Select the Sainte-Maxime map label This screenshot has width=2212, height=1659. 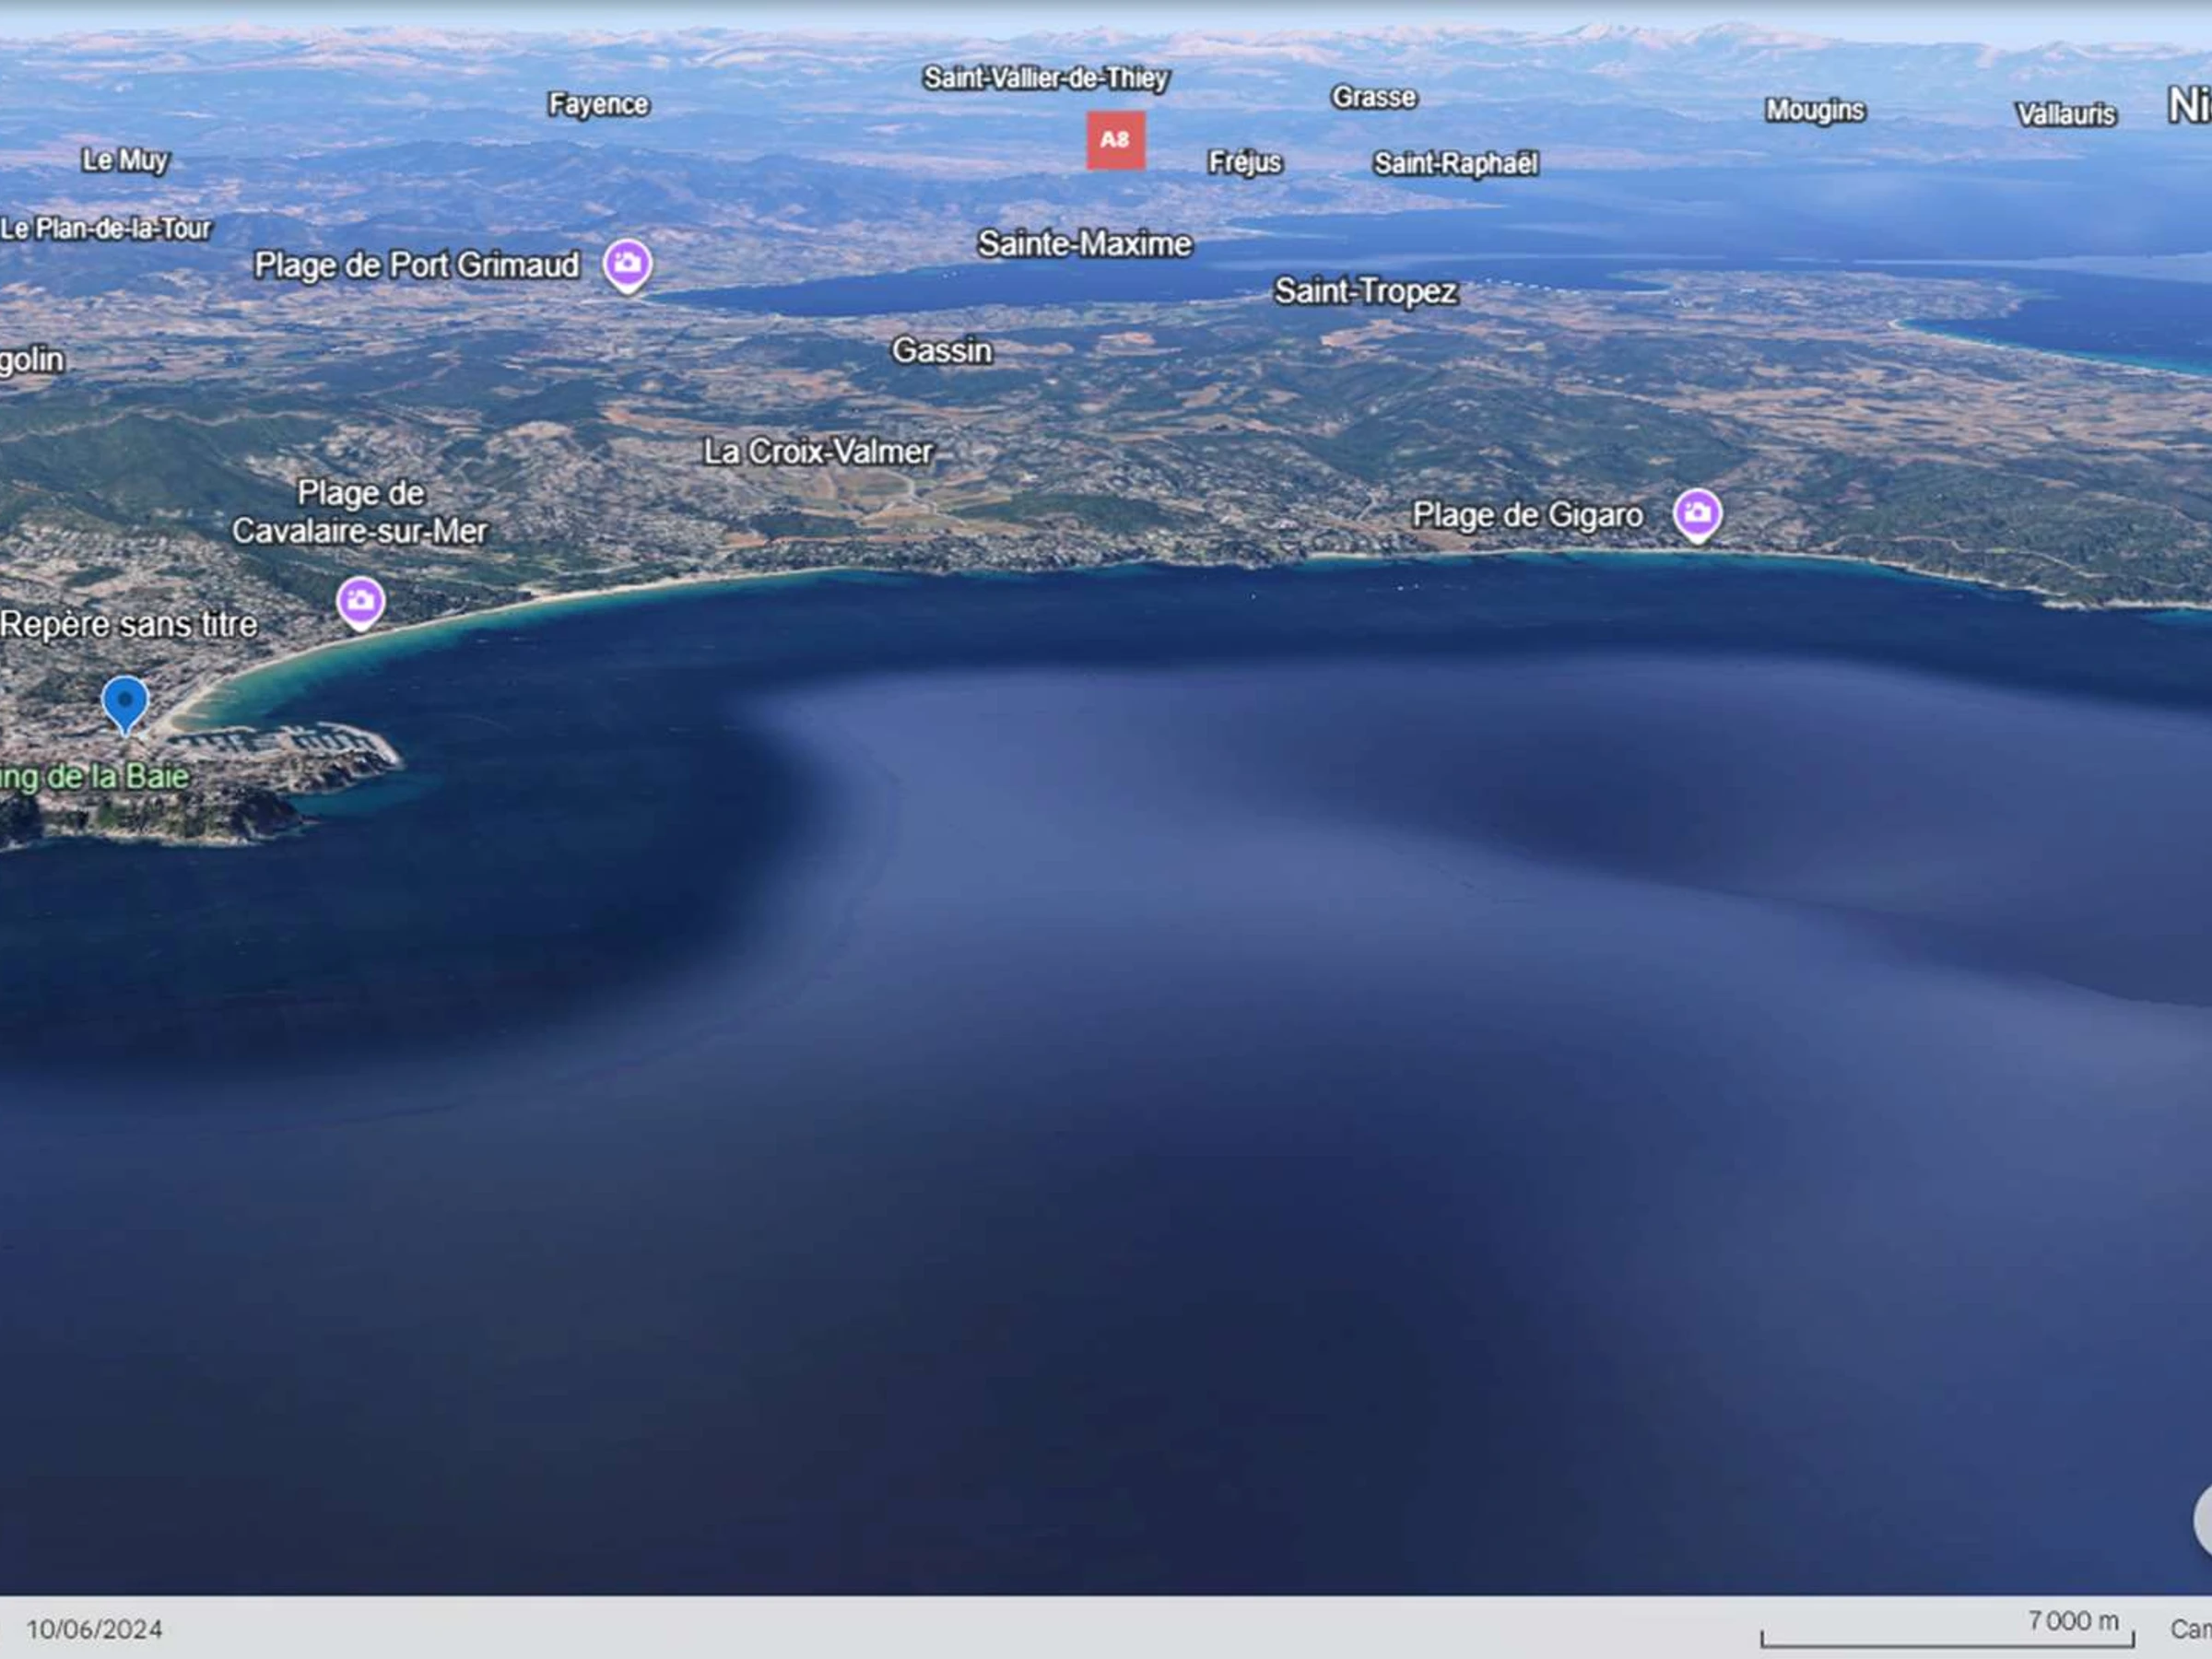(x=1084, y=244)
